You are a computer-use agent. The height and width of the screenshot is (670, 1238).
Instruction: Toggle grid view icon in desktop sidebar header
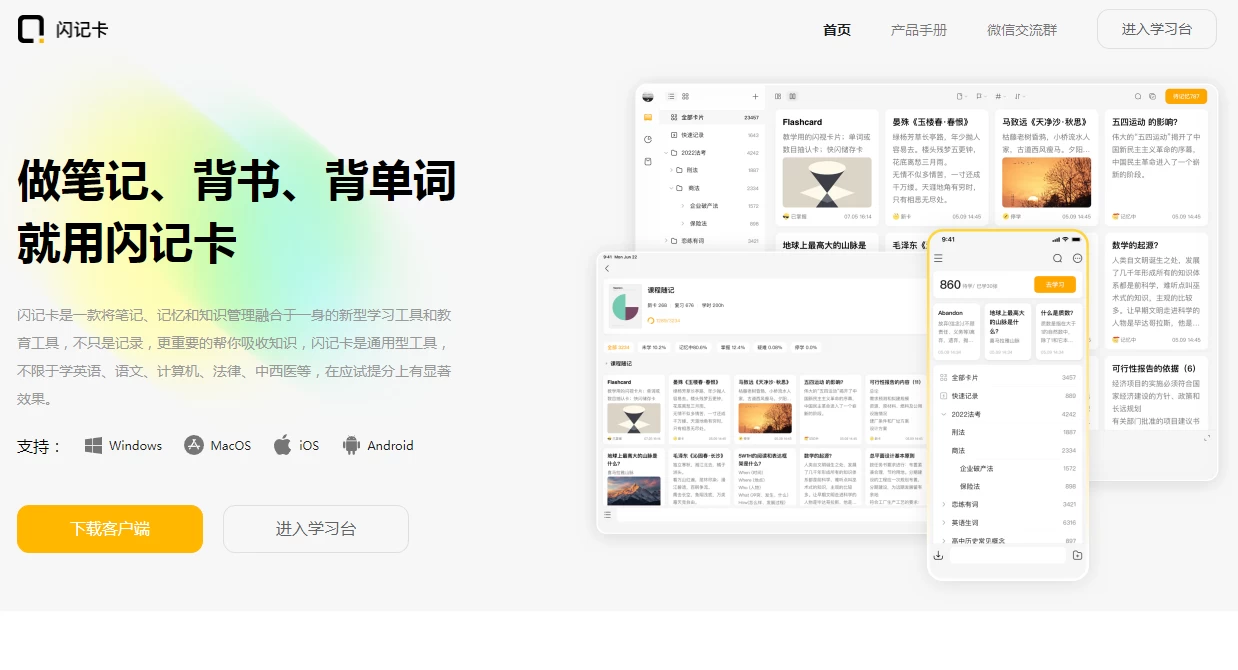click(685, 96)
